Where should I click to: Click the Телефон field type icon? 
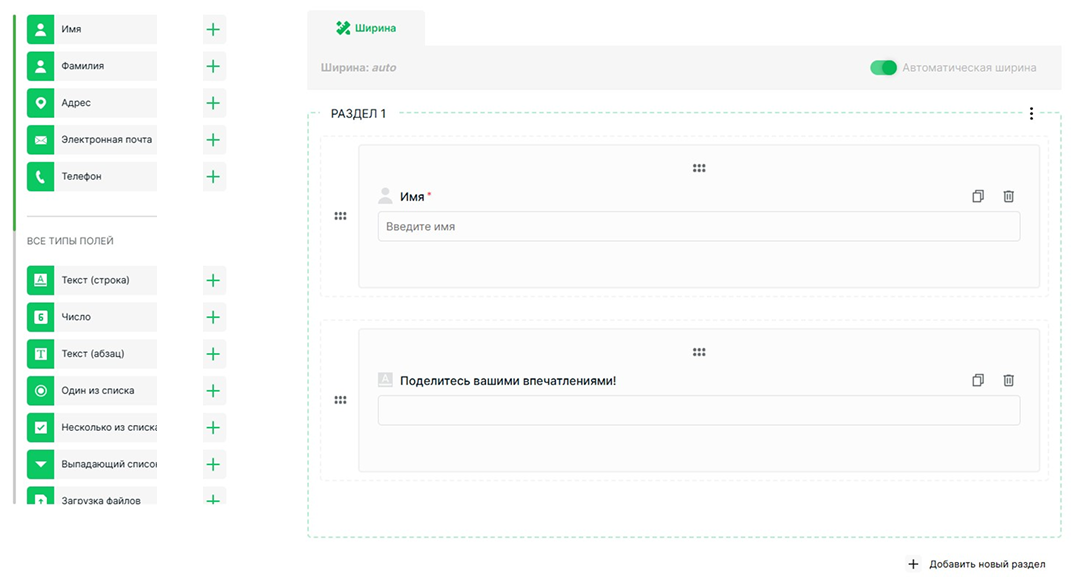(41, 177)
